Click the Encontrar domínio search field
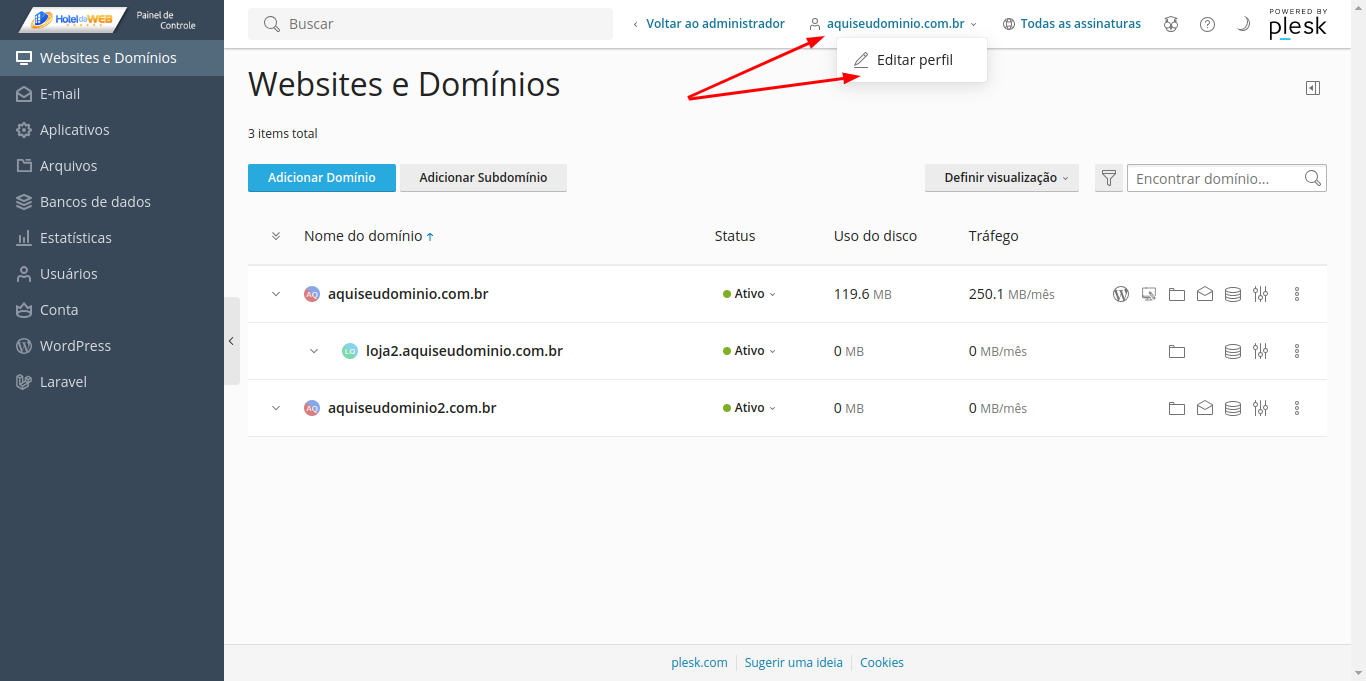 click(x=1217, y=178)
